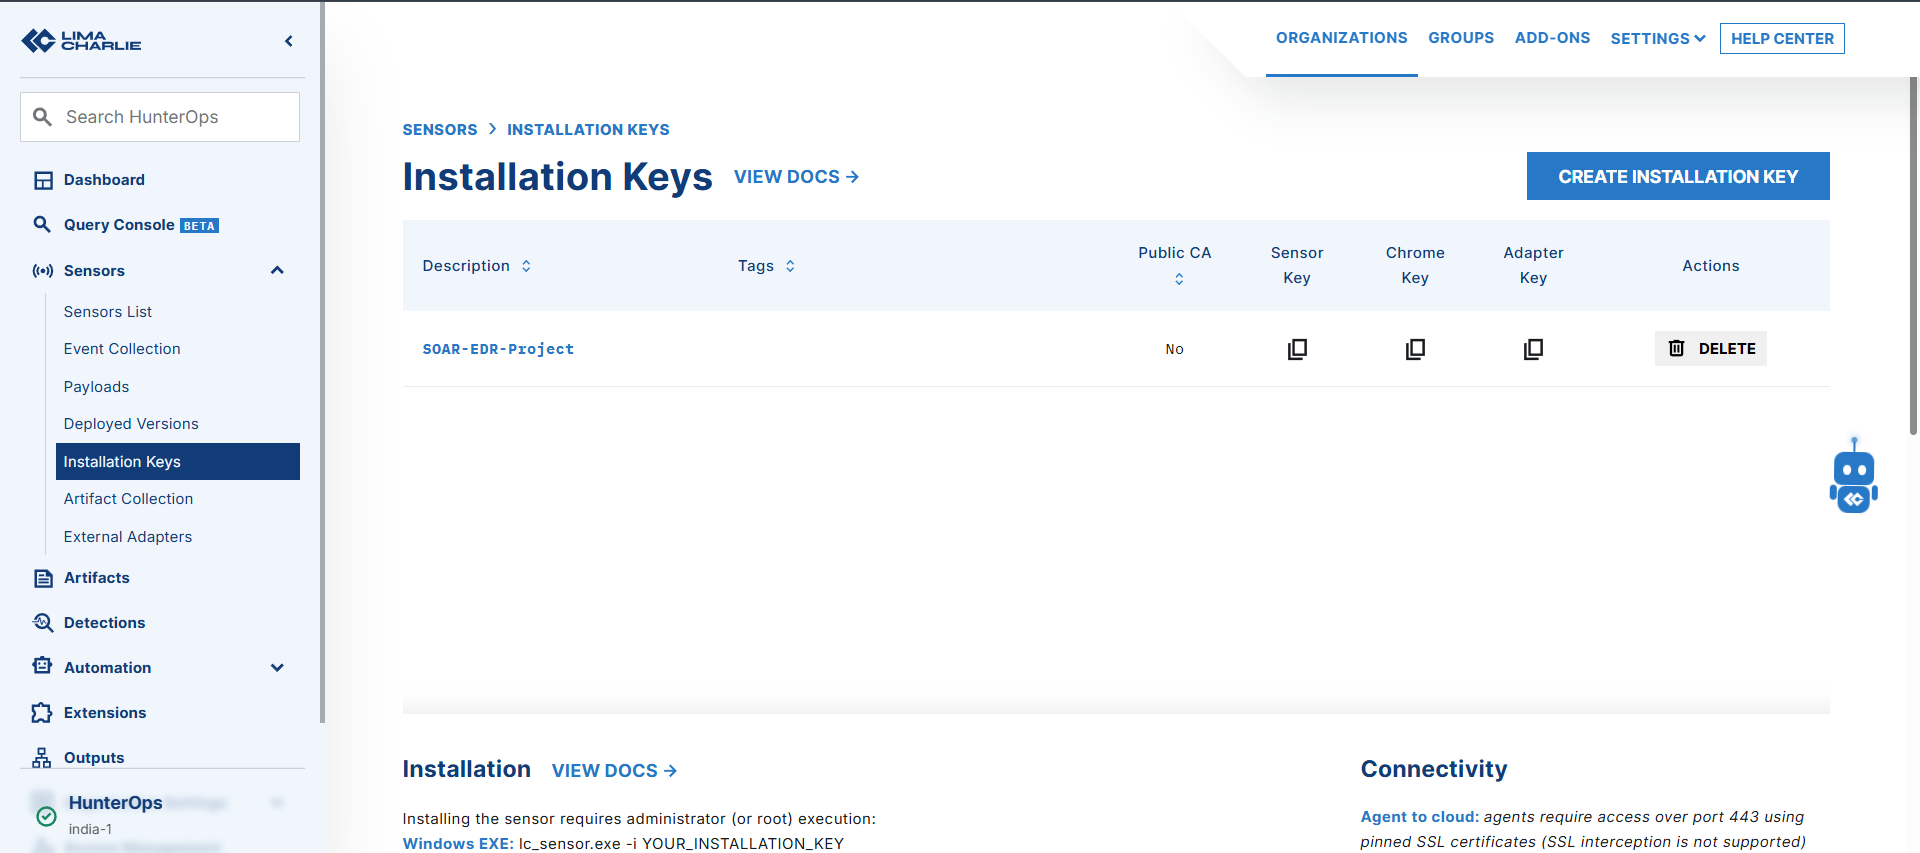Click the Detections icon
The width and height of the screenshot is (1920, 853).
tap(43, 622)
